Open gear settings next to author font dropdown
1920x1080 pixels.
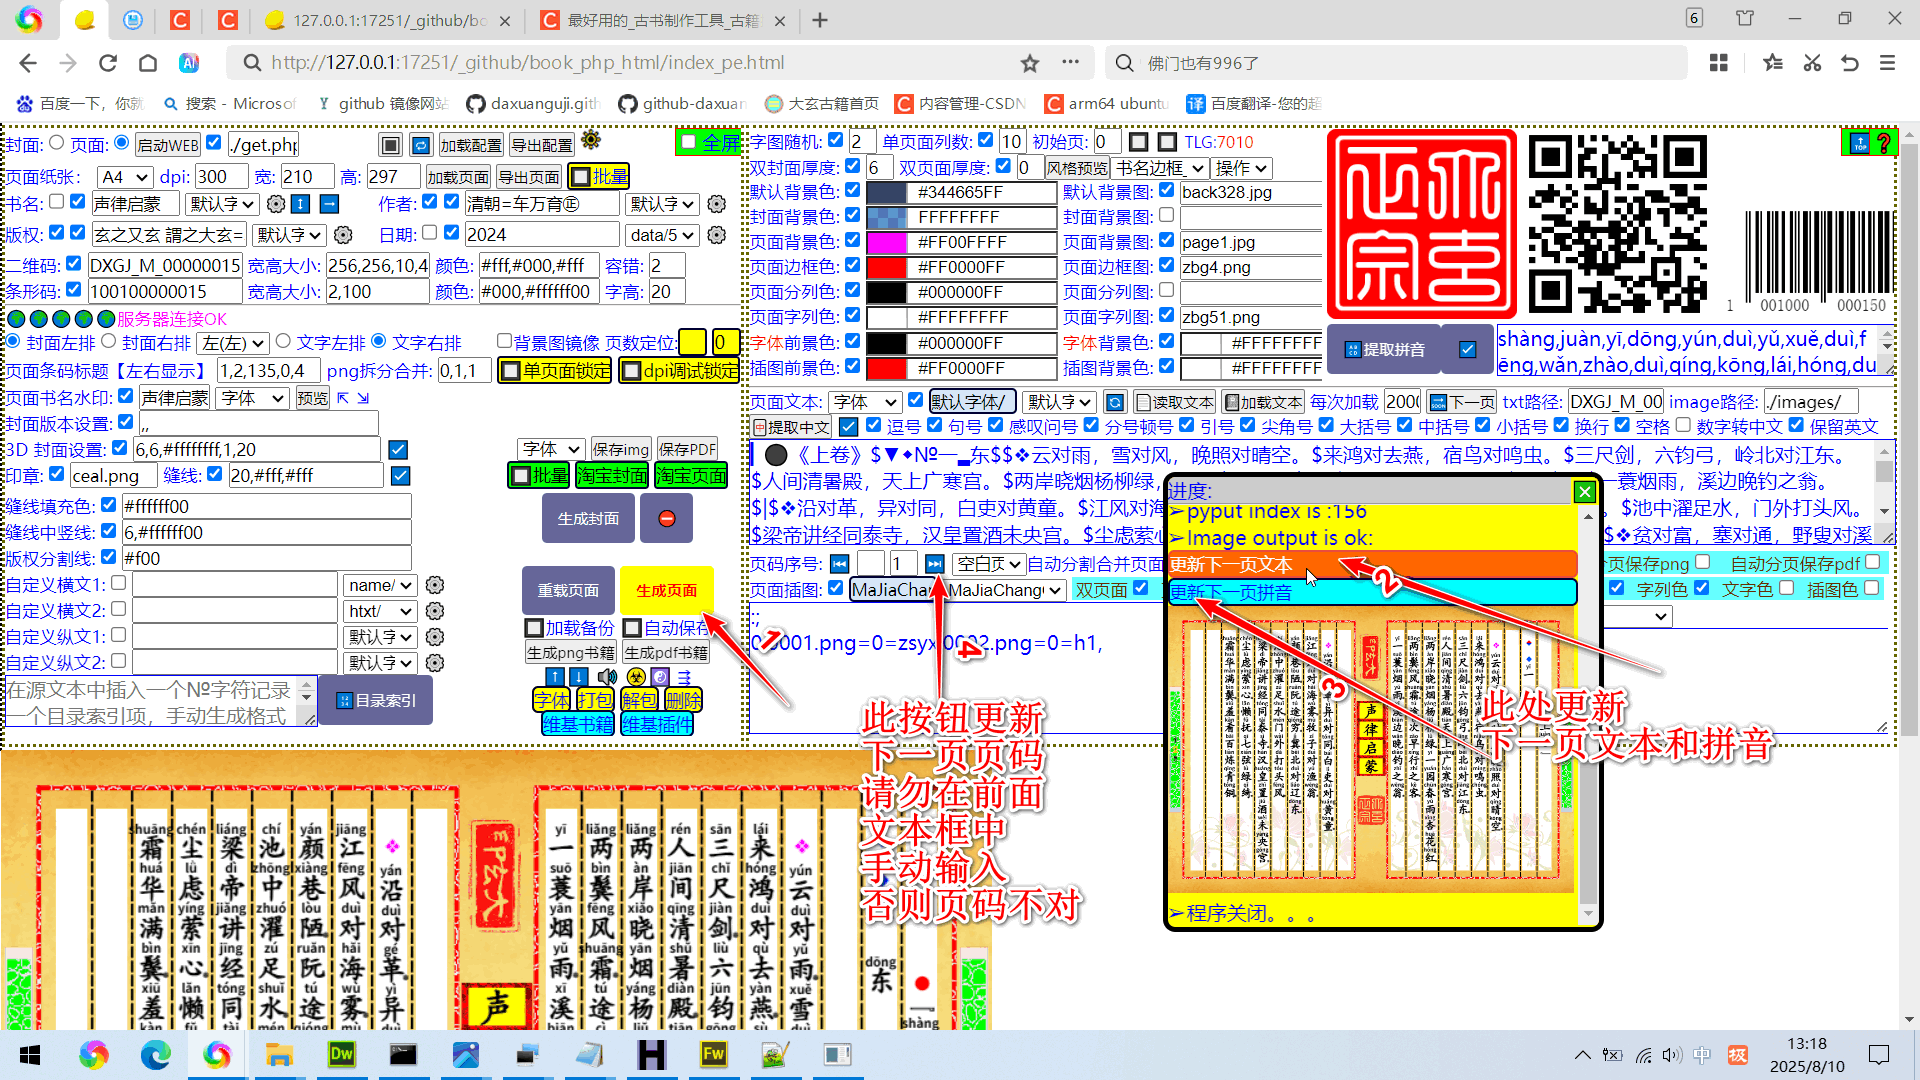715,204
